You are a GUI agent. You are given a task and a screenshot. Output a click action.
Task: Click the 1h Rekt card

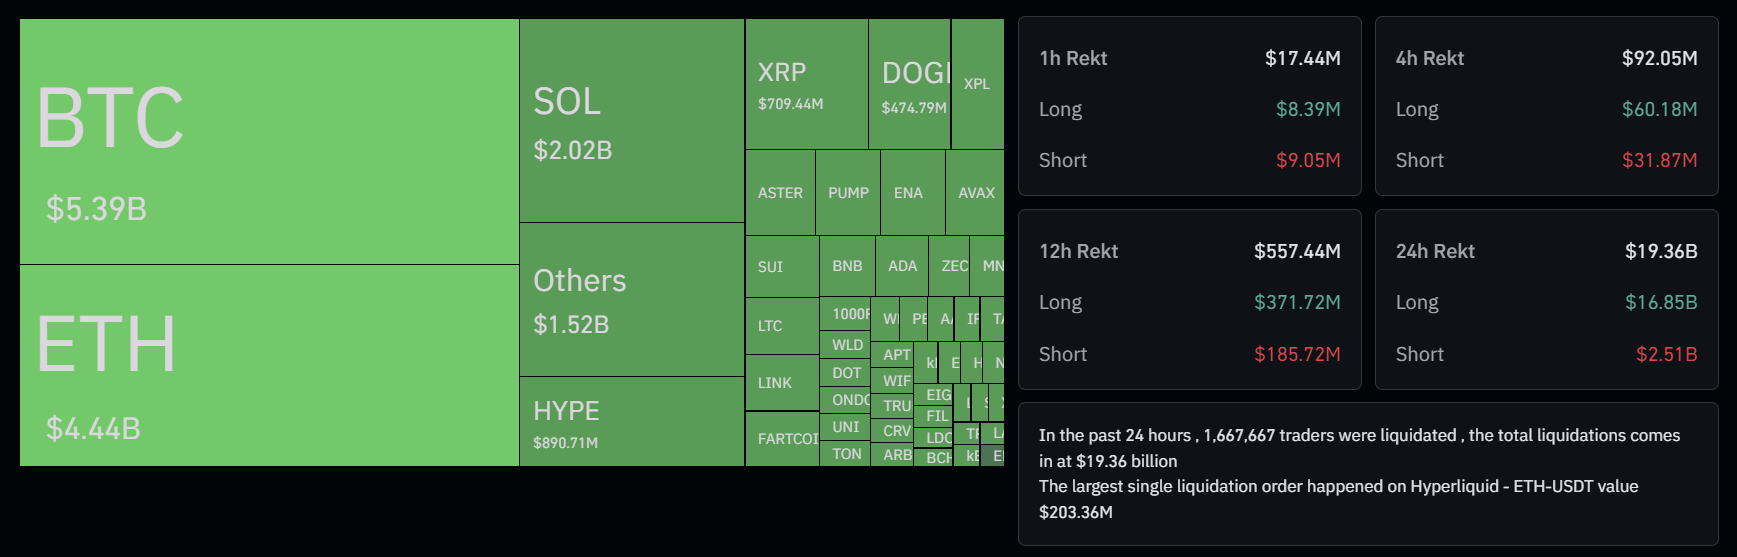pyautogui.click(x=1189, y=106)
